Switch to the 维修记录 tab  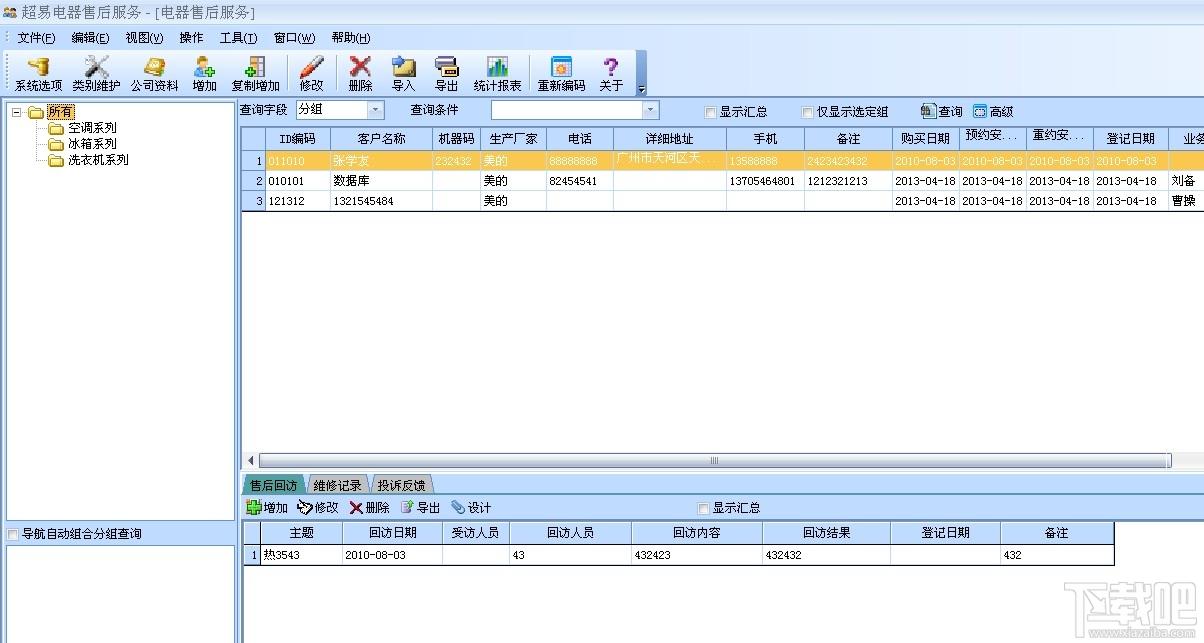pos(337,485)
